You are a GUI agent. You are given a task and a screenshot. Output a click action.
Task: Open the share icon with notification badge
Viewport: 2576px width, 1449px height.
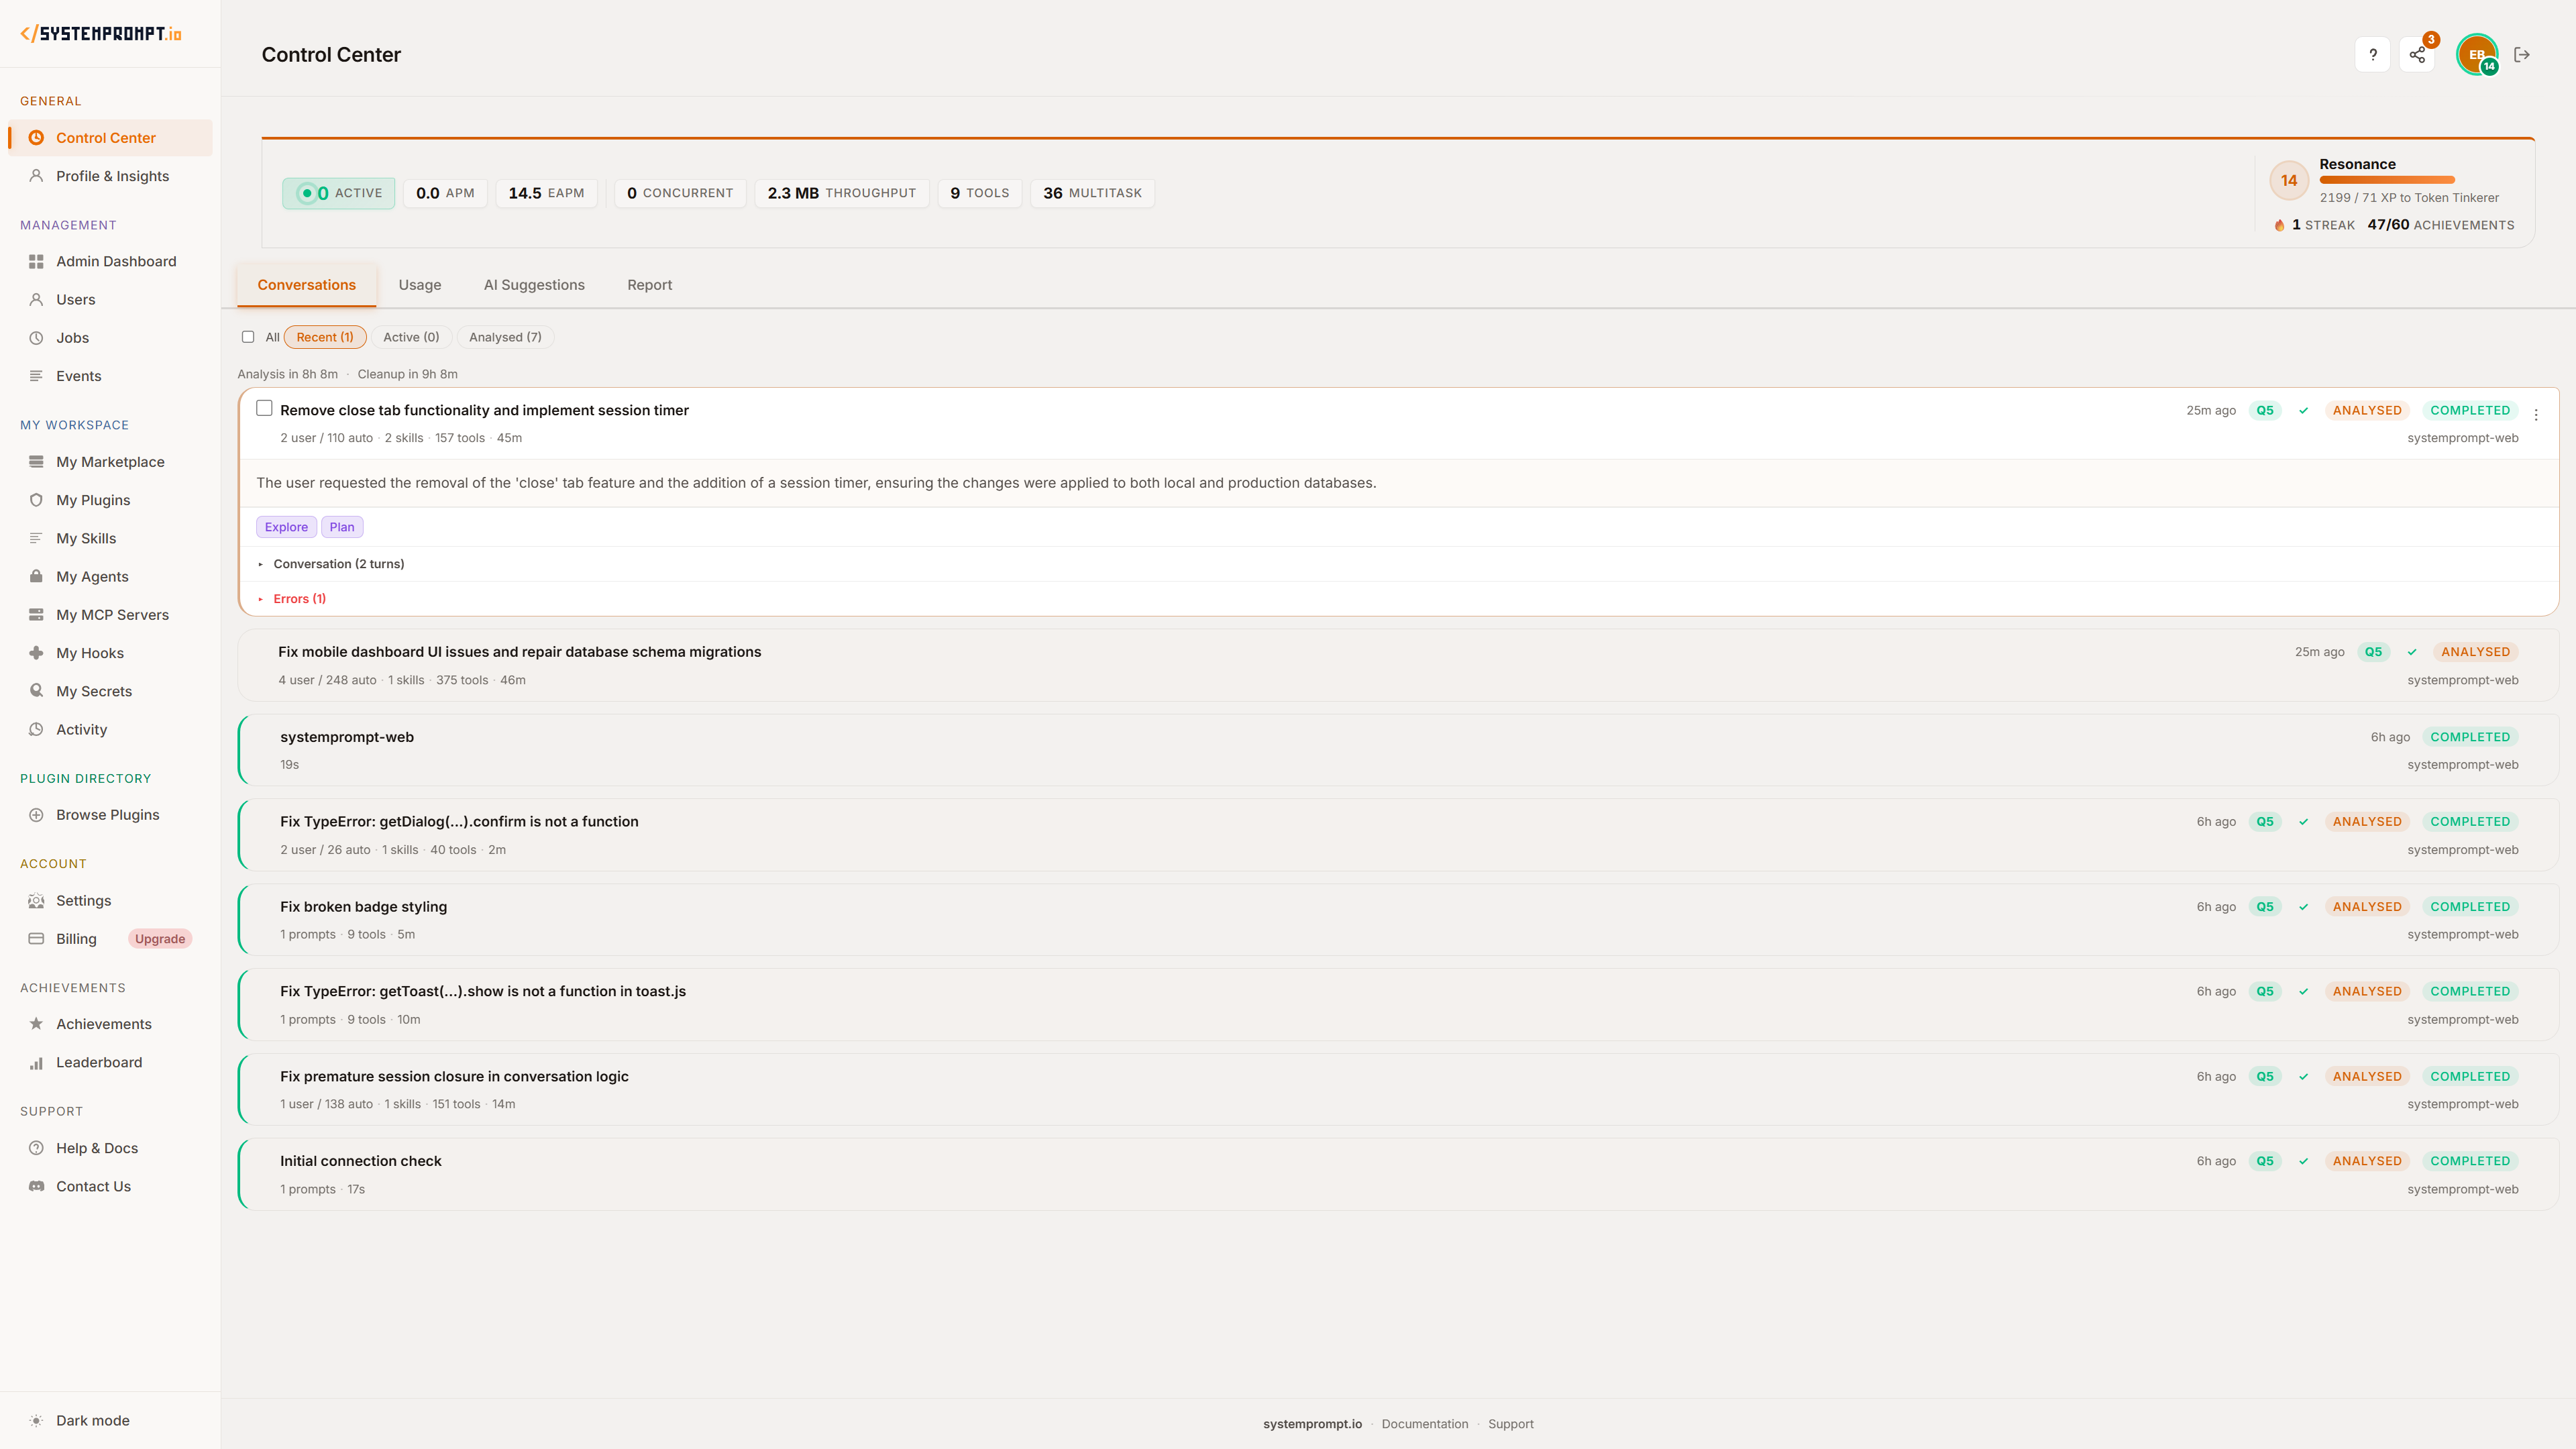(2417, 55)
